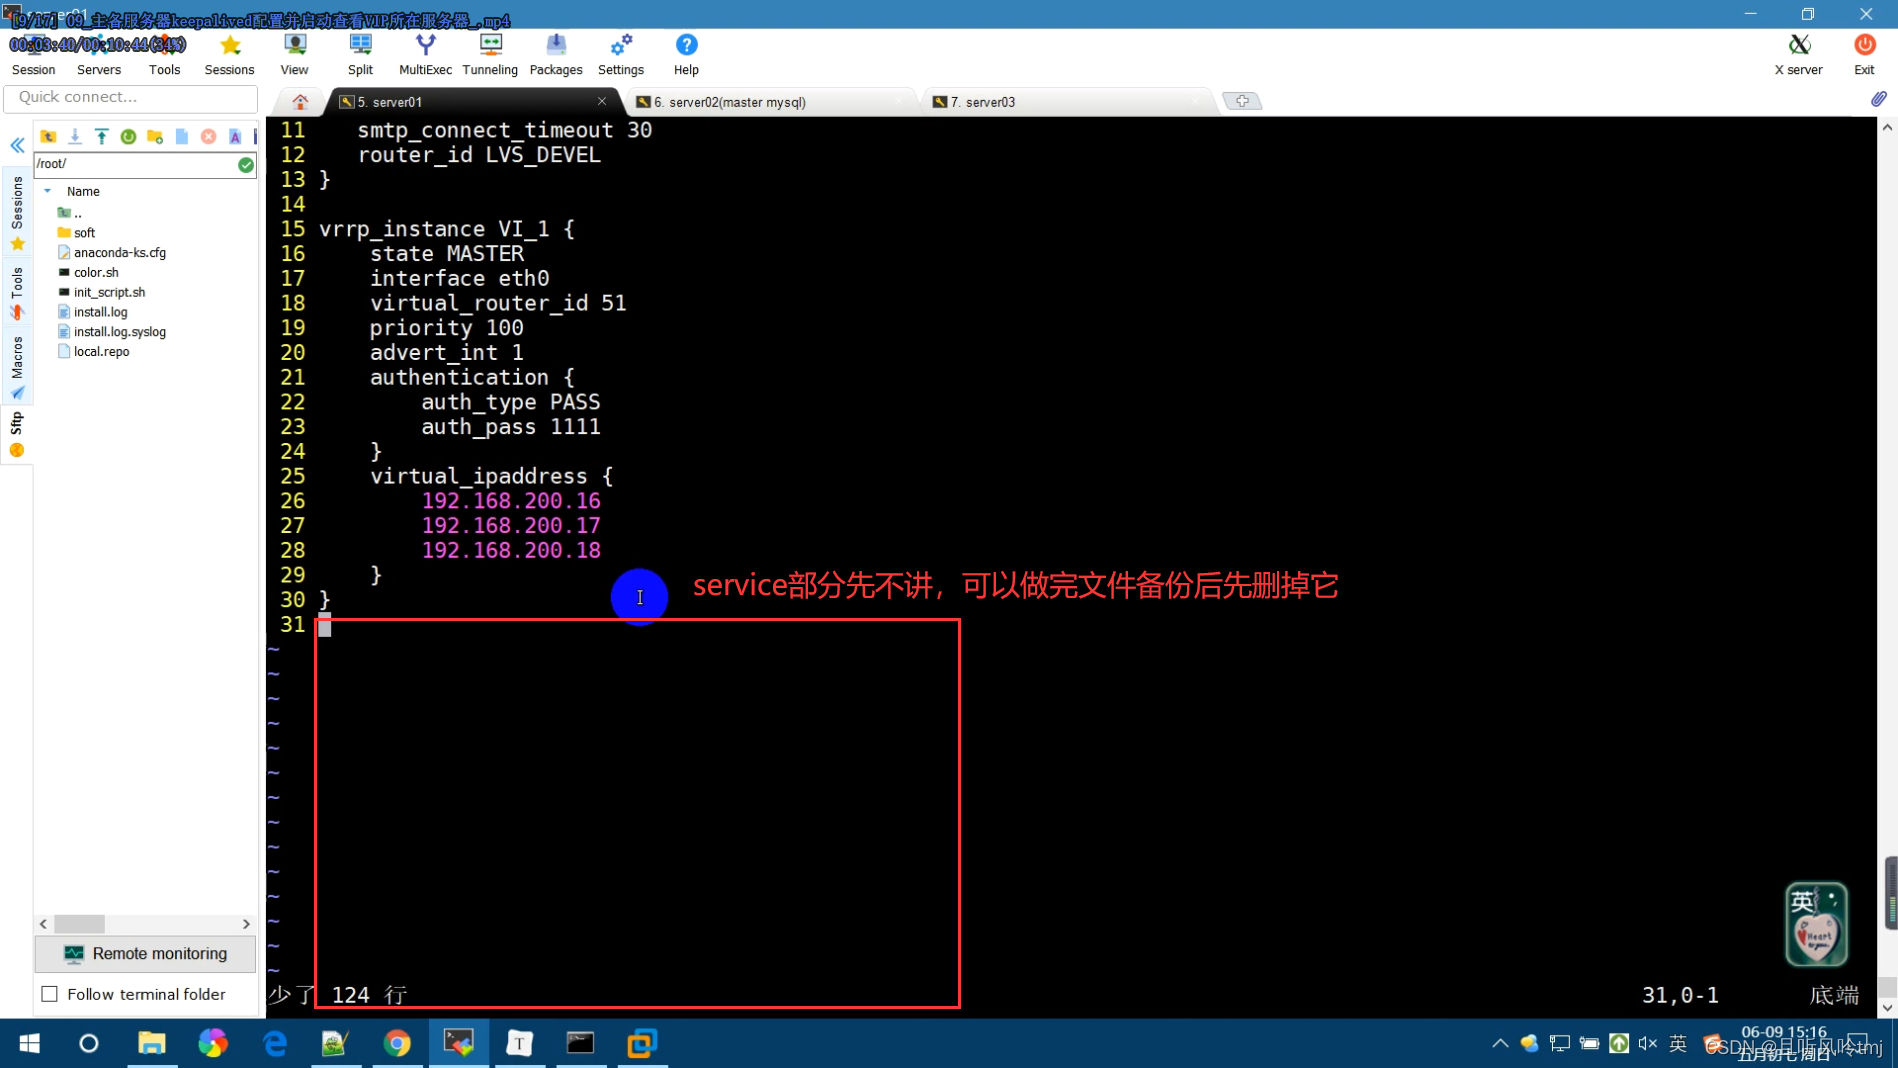Viewport: 1898px width, 1068px height.
Task: Switch to the 7. server03 tab
Action: coord(1065,102)
